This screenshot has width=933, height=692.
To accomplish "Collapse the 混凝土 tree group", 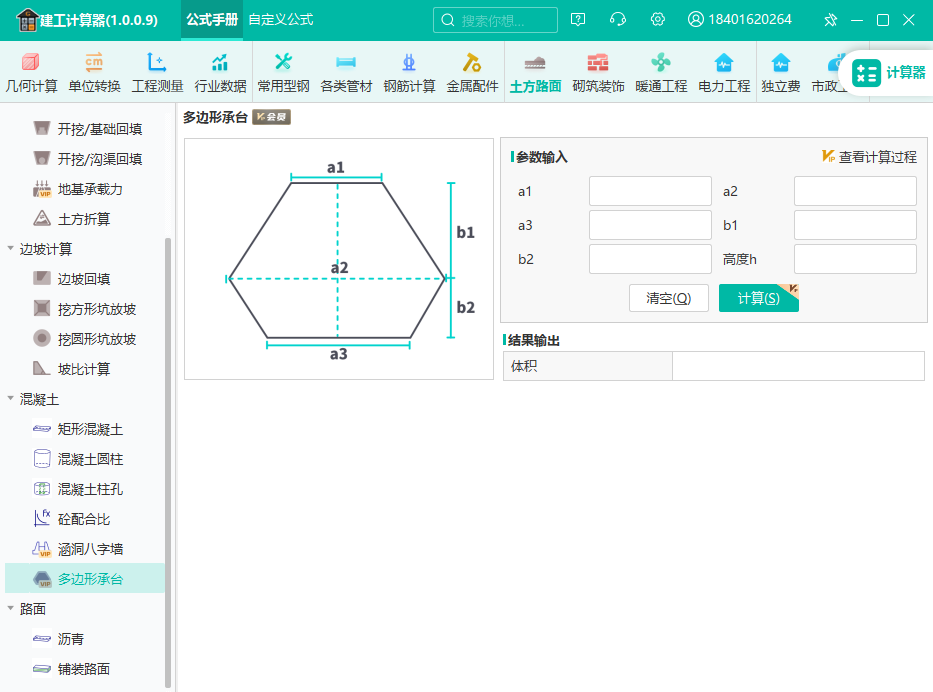I will (x=10, y=398).
